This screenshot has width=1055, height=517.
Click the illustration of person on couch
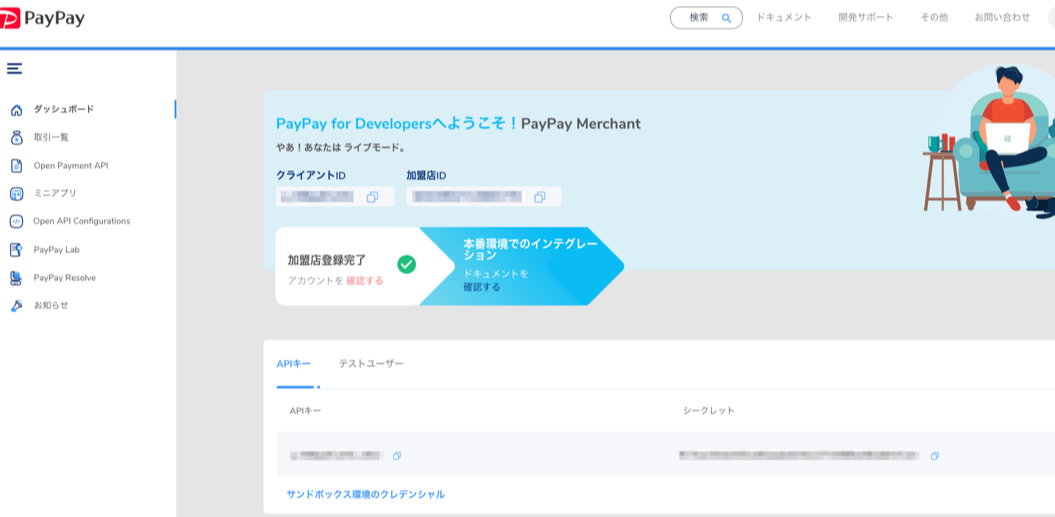(x=989, y=140)
